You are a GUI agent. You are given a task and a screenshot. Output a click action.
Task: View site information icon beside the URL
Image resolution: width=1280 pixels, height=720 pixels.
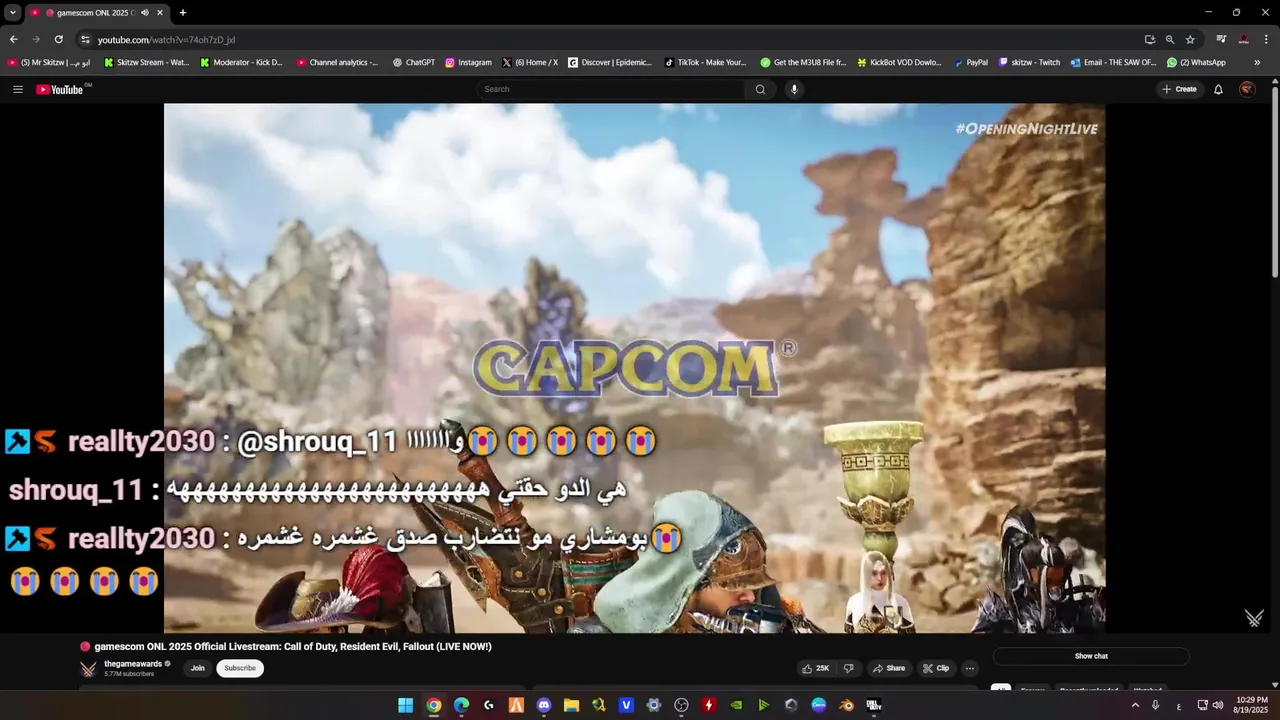point(85,39)
